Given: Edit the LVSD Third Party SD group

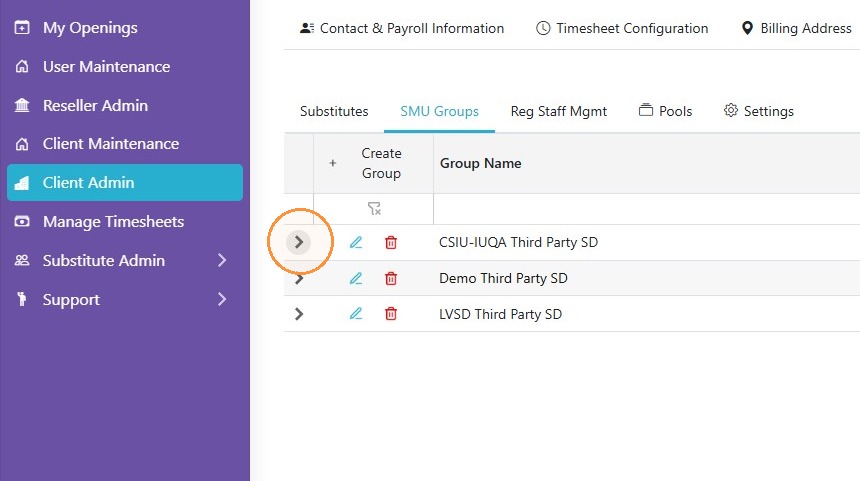Looking at the screenshot, I should point(356,313).
